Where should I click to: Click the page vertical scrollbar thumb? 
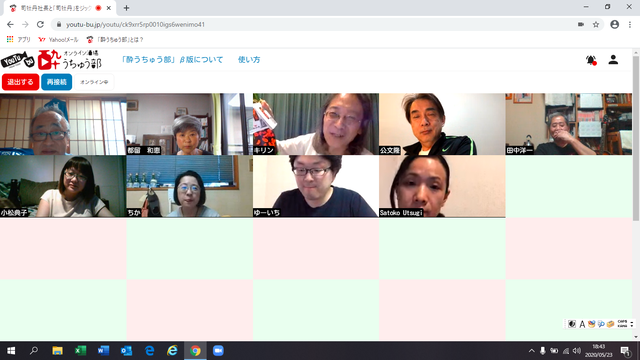636,139
